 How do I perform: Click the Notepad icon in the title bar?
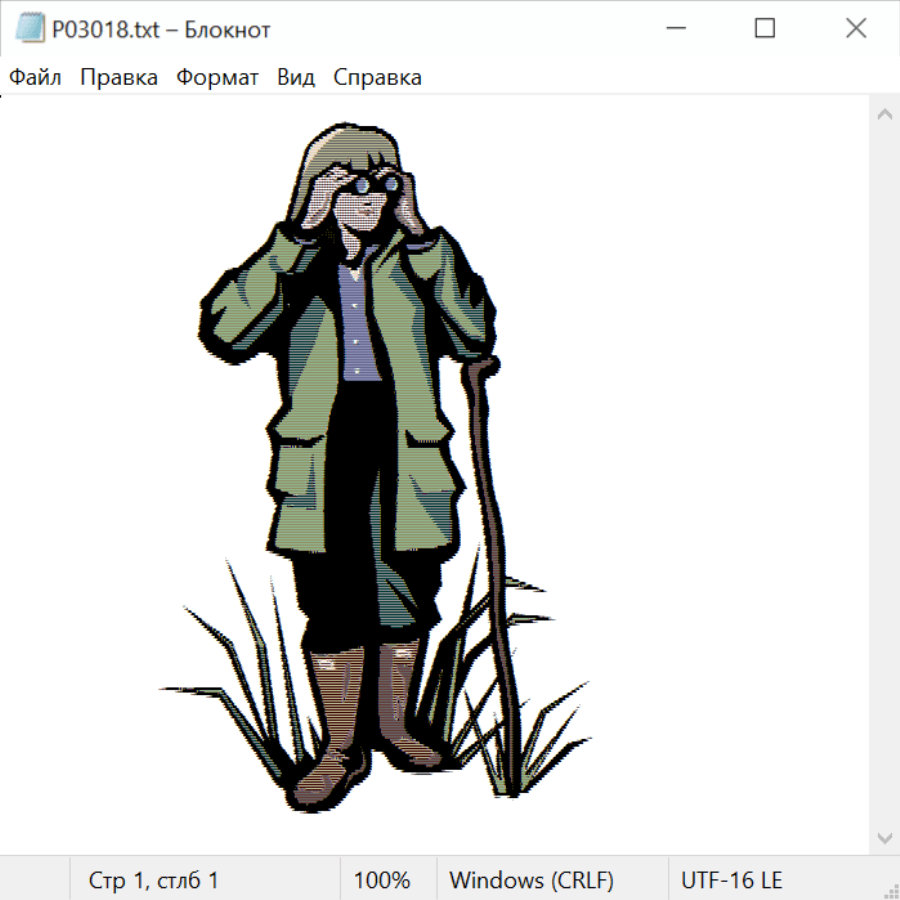point(30,29)
